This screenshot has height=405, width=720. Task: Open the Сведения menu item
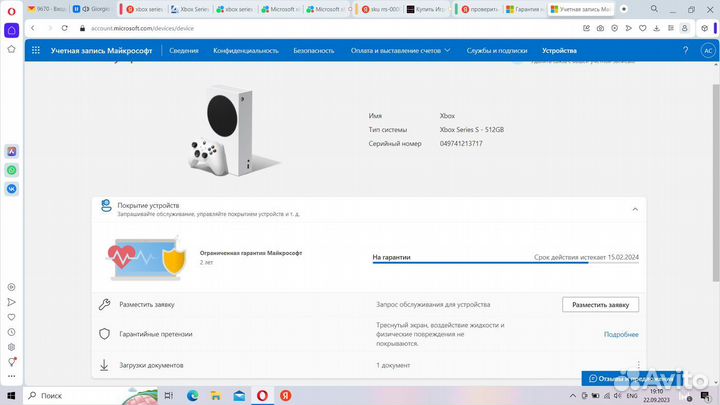[x=184, y=51]
